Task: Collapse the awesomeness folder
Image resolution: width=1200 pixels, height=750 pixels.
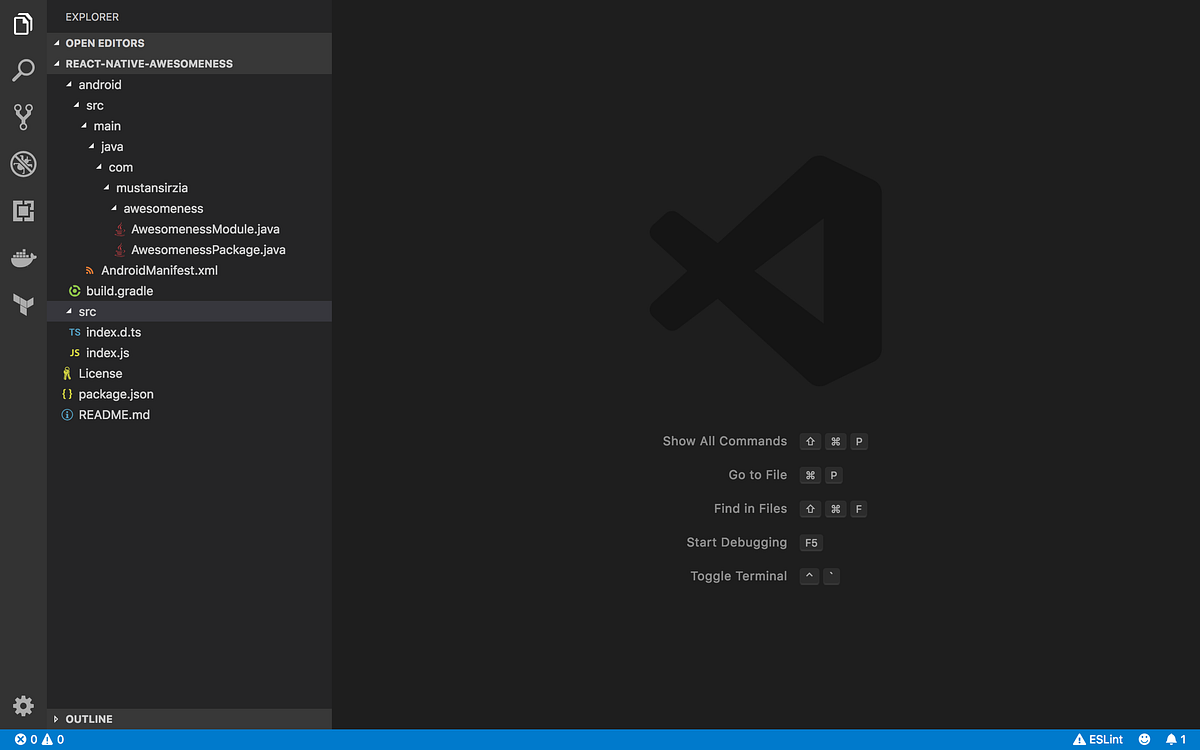Action: click(166, 208)
